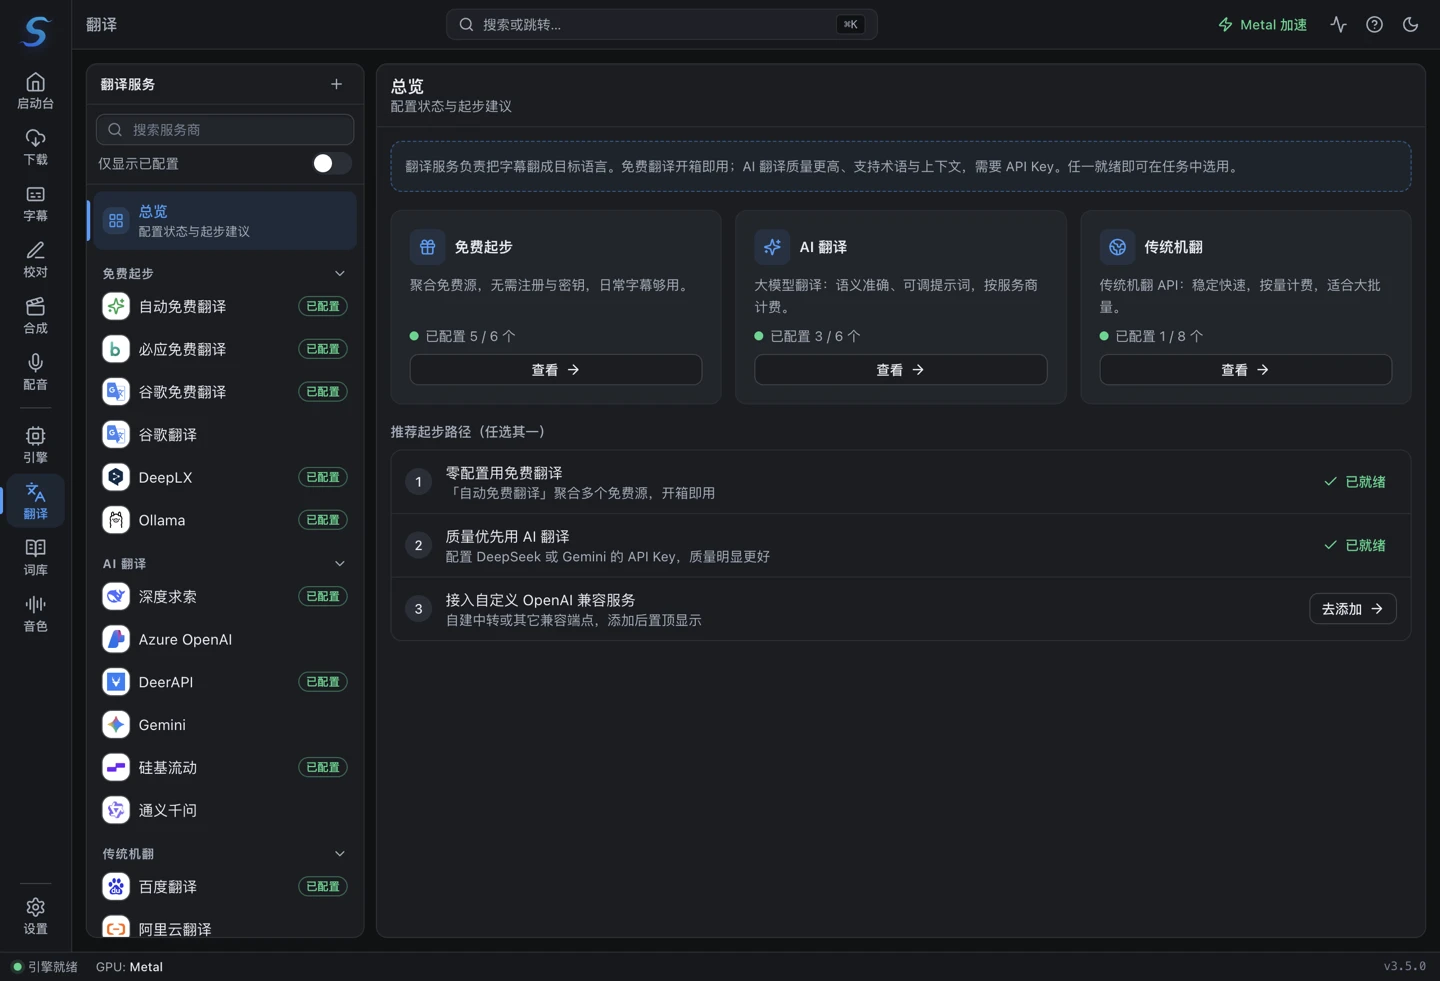Collapse the 传统机翻 group
The height and width of the screenshot is (981, 1440).
tap(339, 854)
